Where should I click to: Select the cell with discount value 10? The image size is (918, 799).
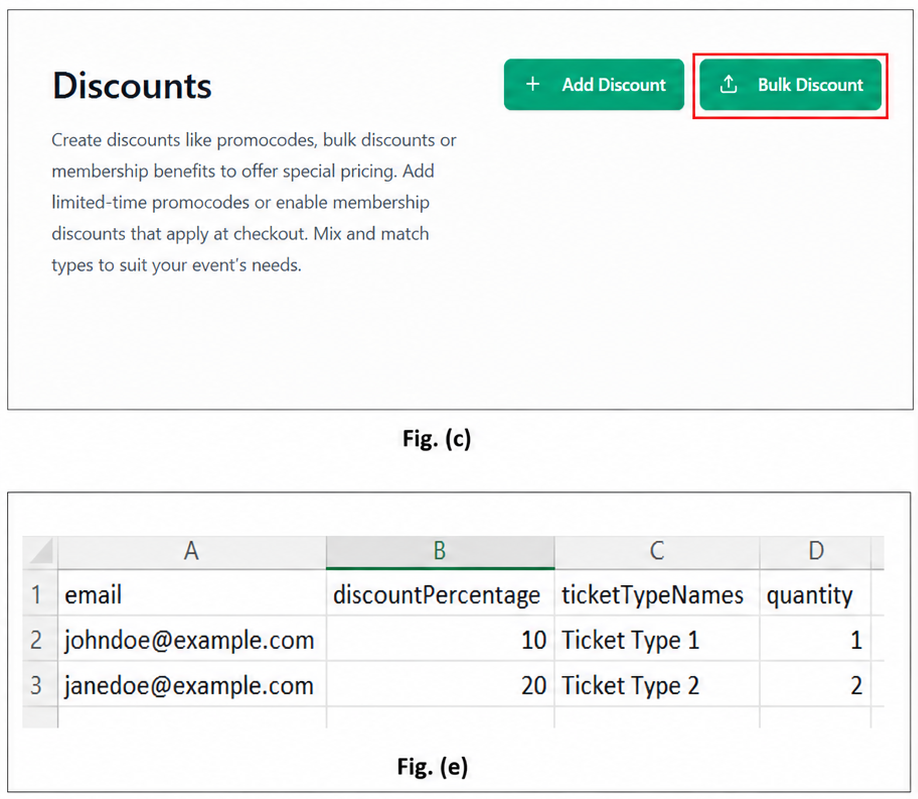pos(440,639)
